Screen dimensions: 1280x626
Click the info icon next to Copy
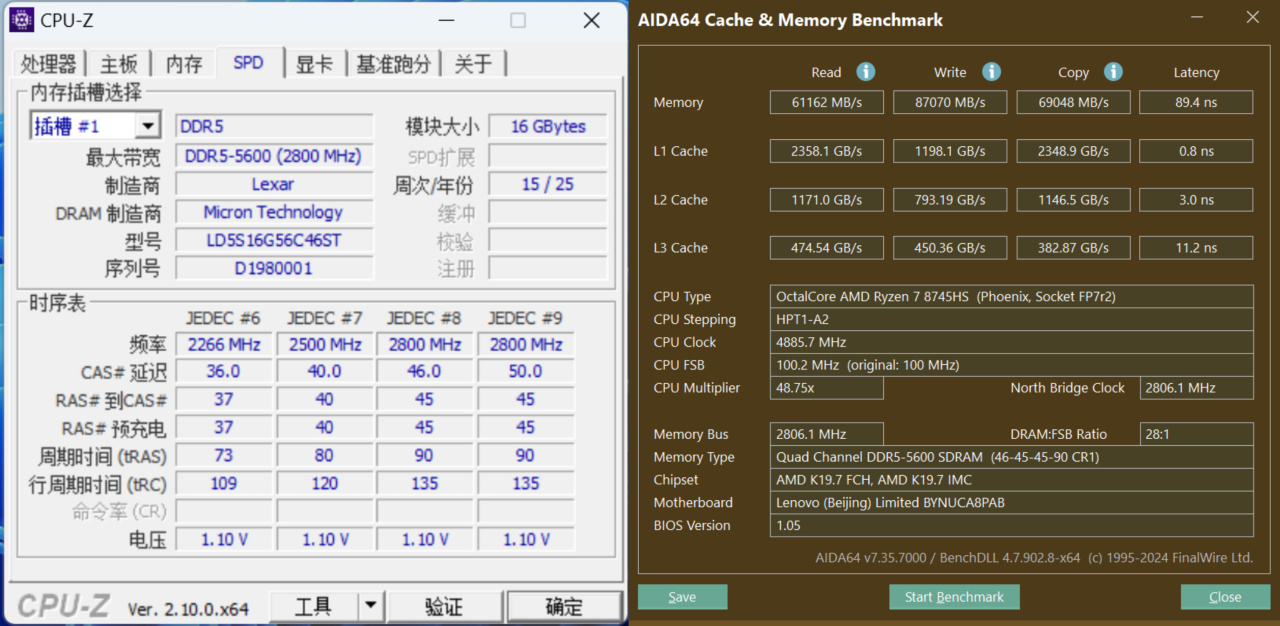click(1113, 72)
